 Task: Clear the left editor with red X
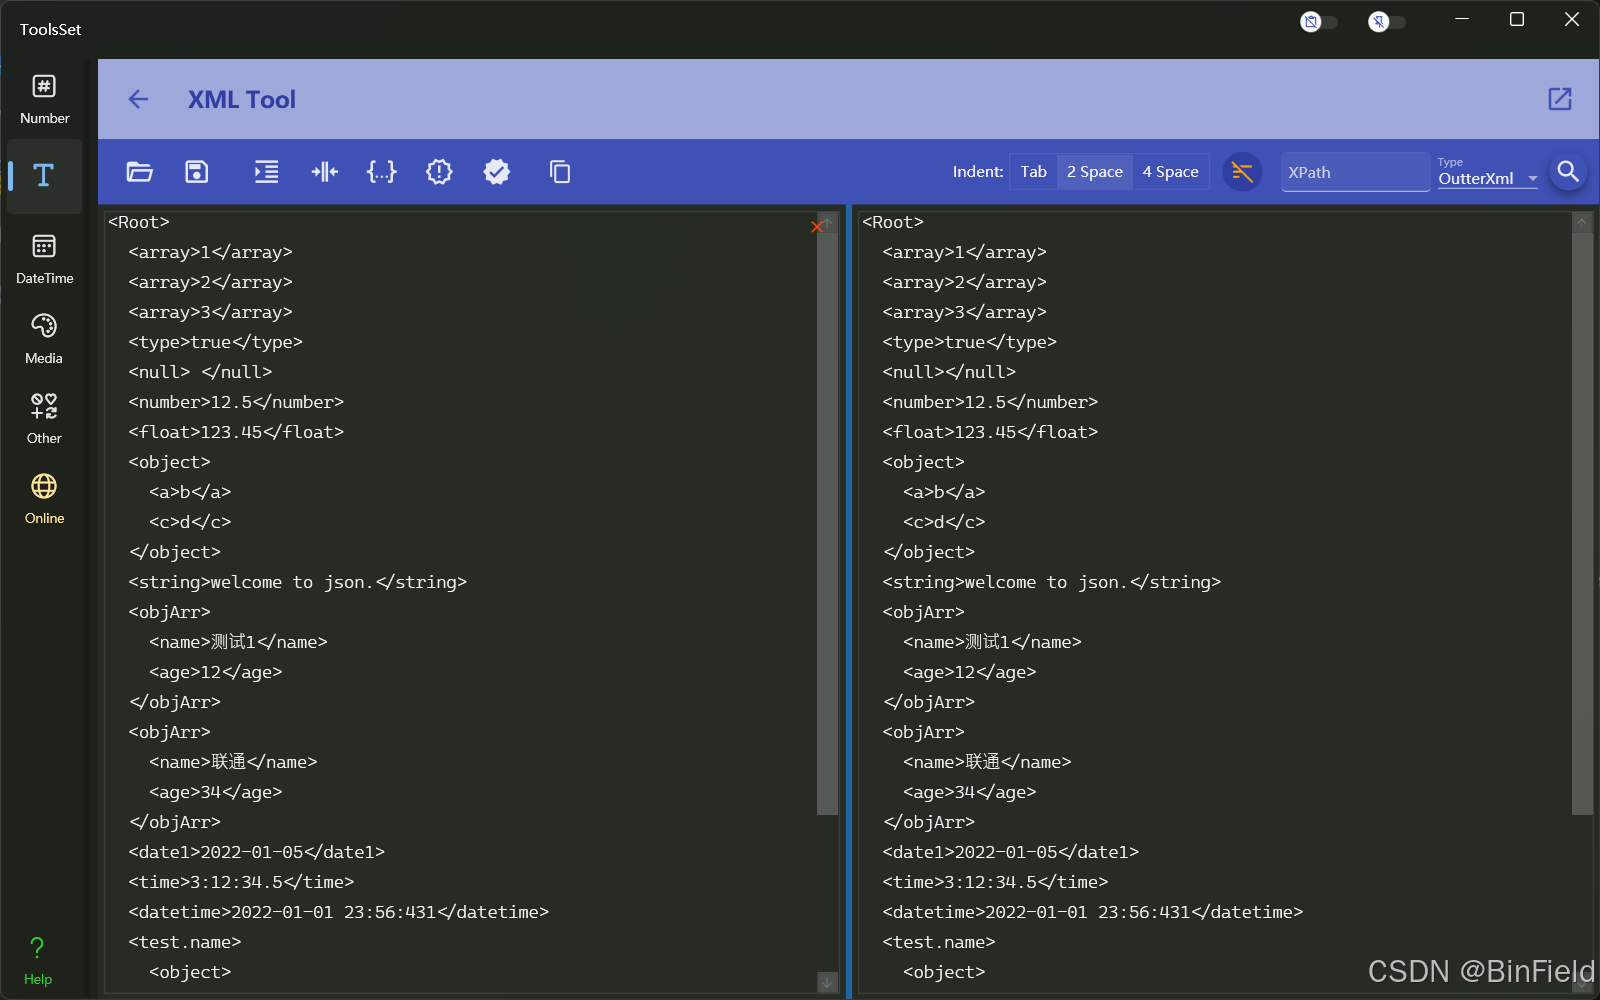pyautogui.click(x=817, y=227)
